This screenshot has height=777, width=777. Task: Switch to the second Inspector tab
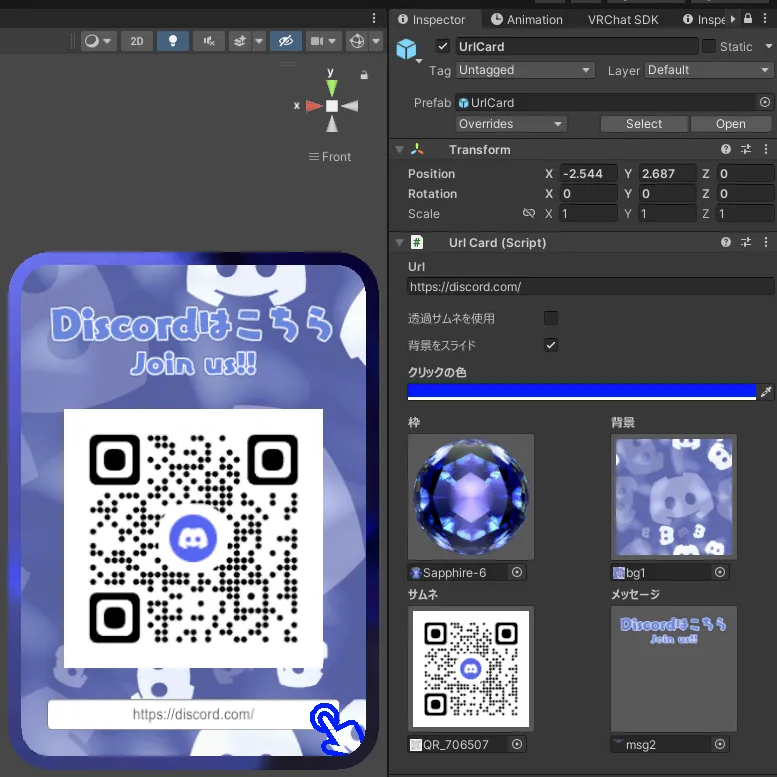click(x=704, y=20)
